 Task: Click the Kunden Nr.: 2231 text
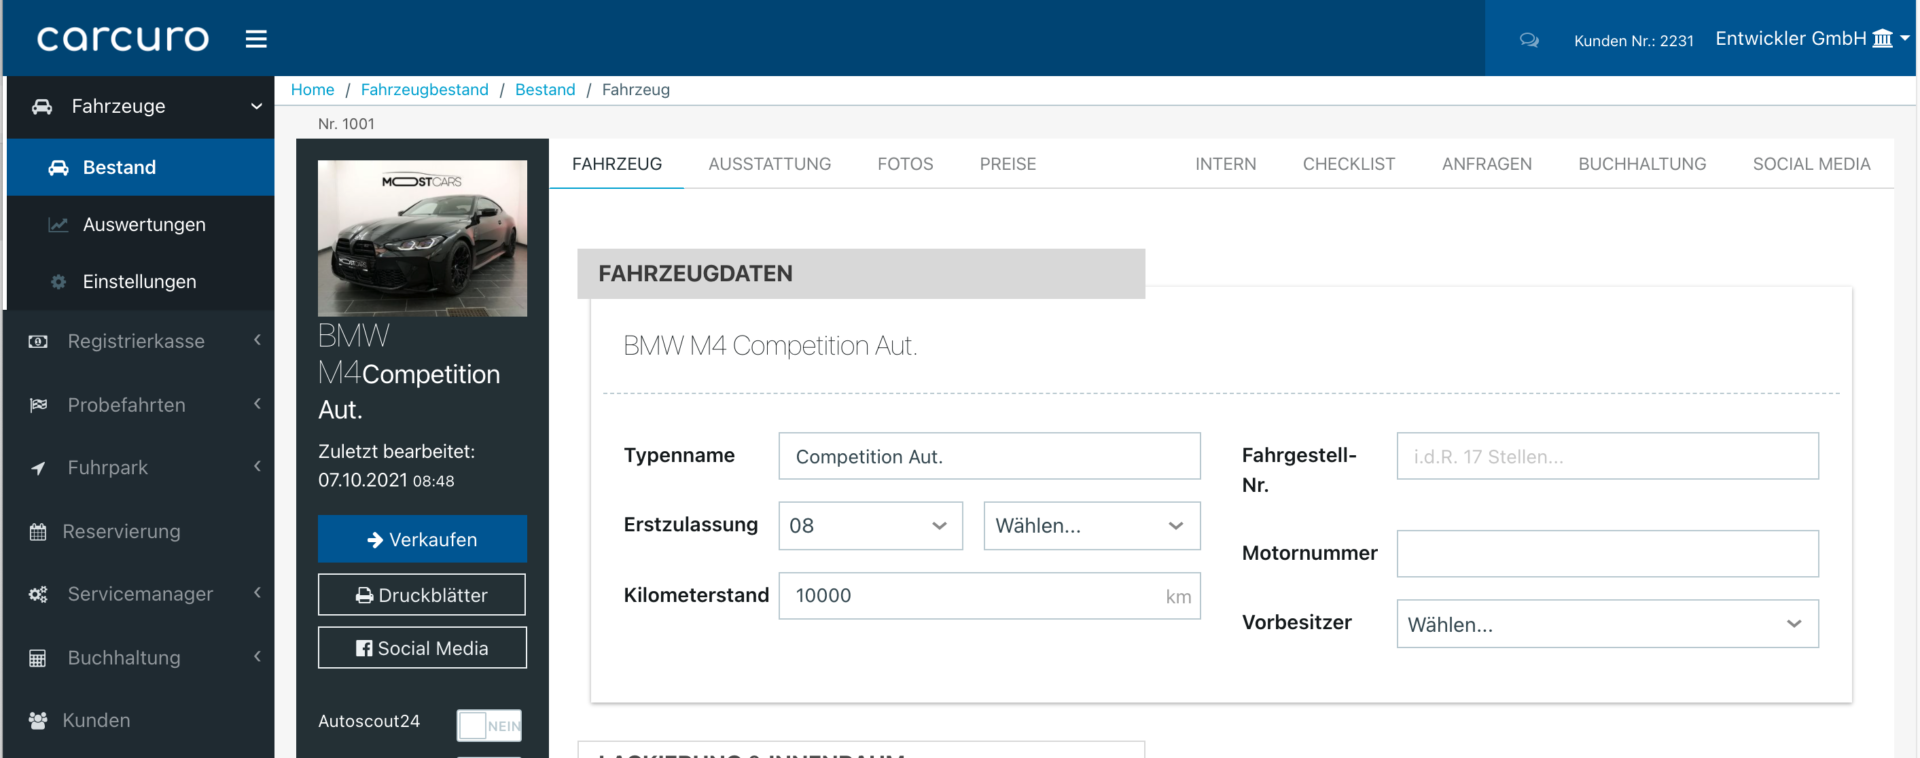click(x=1634, y=41)
